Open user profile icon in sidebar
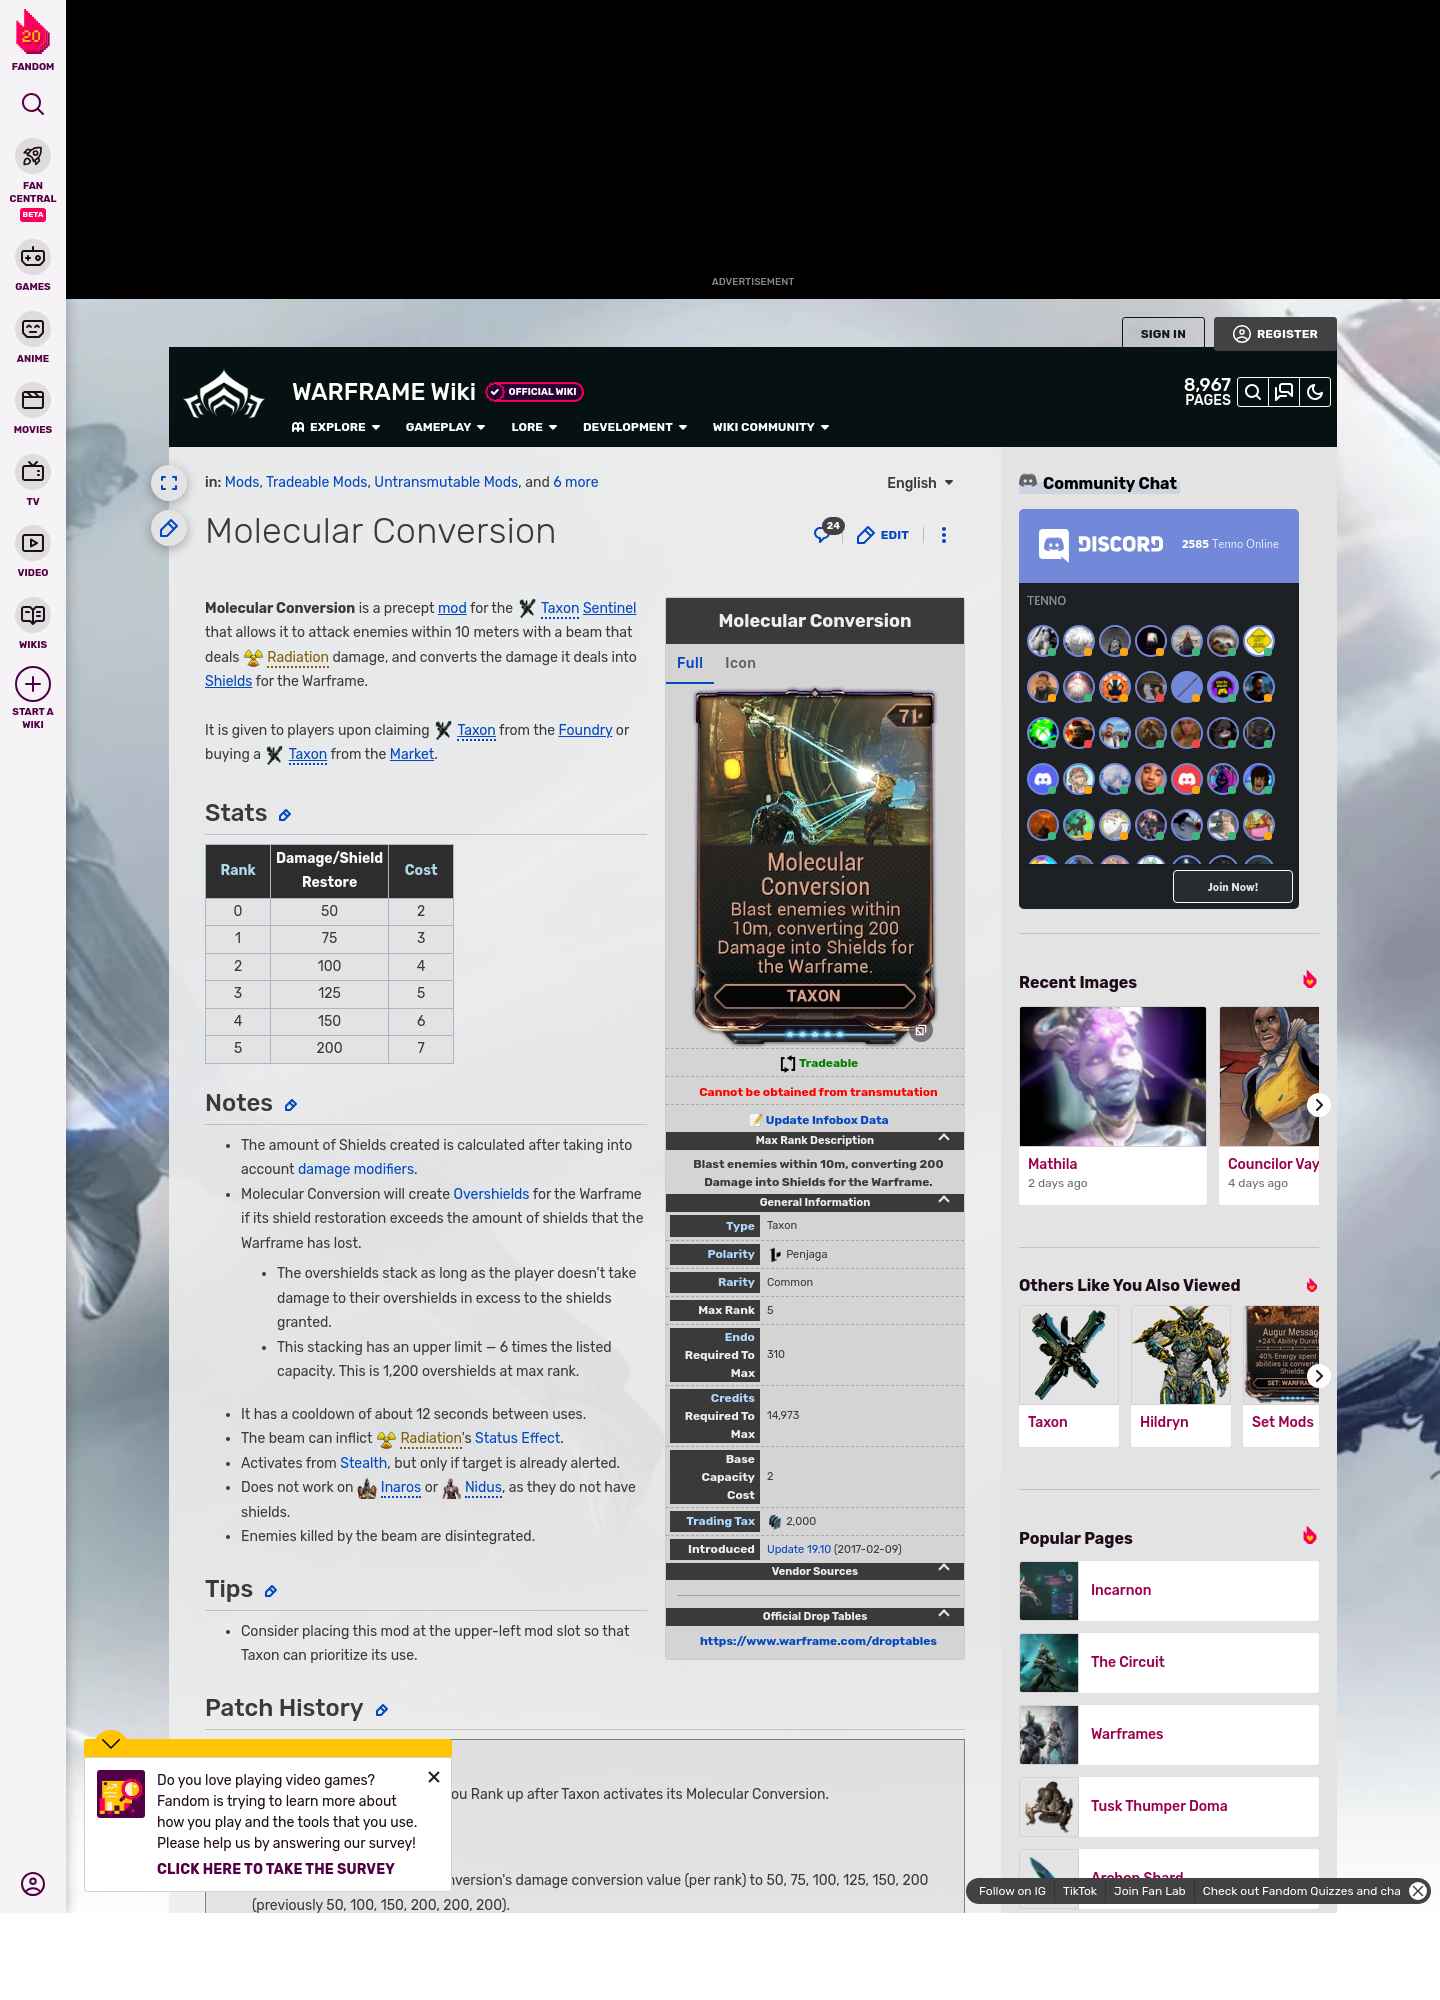Viewport: 1440px width, 2000px height. [33, 1884]
